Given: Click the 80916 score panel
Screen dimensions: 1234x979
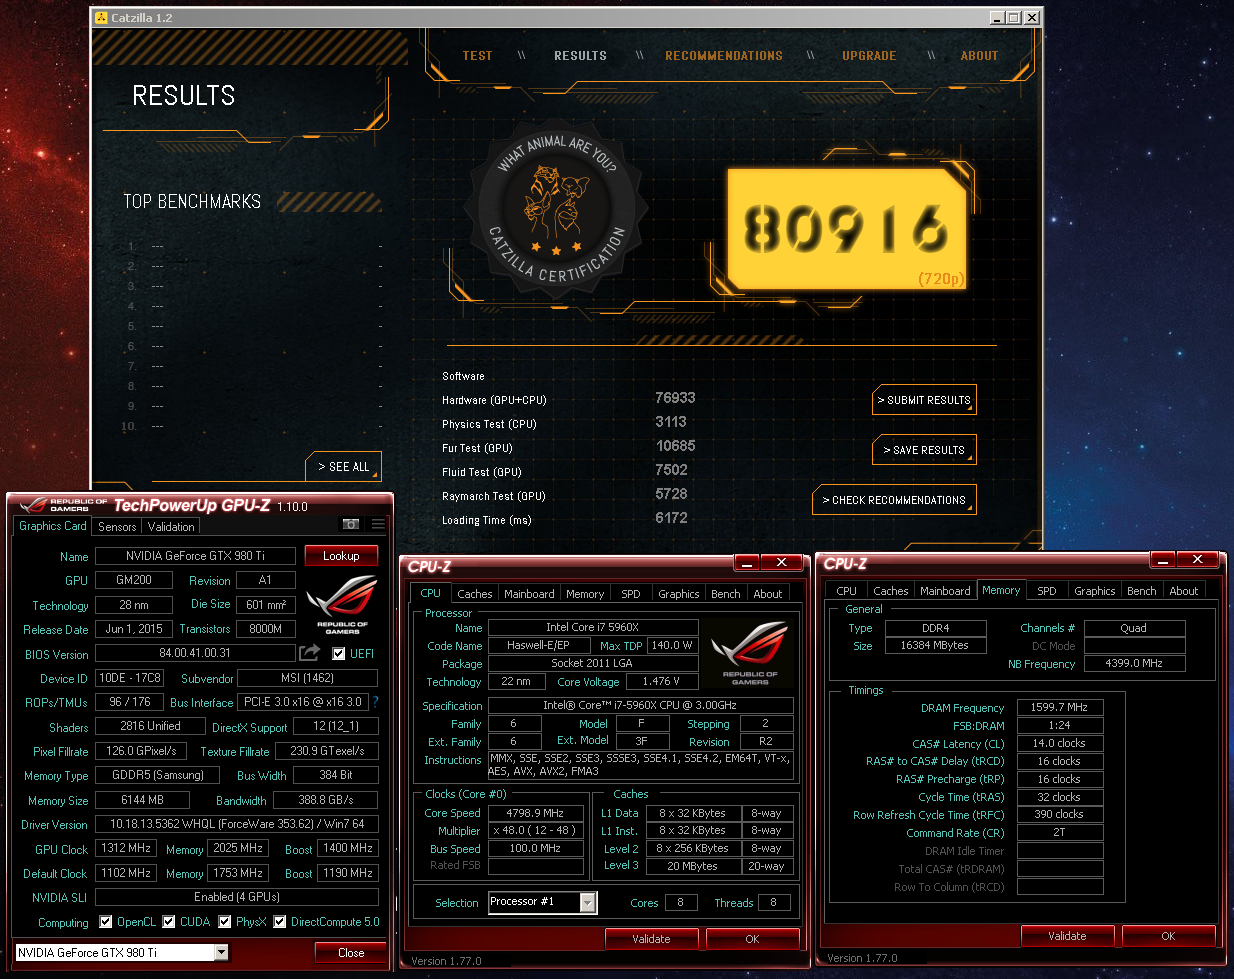Looking at the screenshot, I should (x=846, y=230).
